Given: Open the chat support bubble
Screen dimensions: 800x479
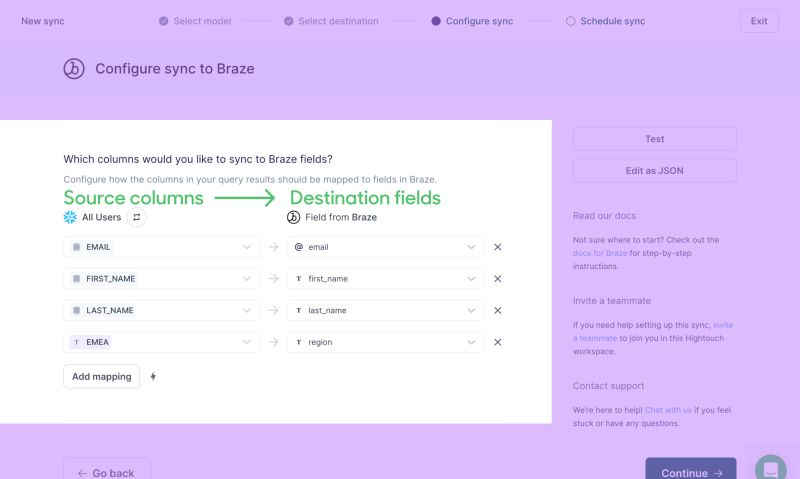Looking at the screenshot, I should coord(770,467).
